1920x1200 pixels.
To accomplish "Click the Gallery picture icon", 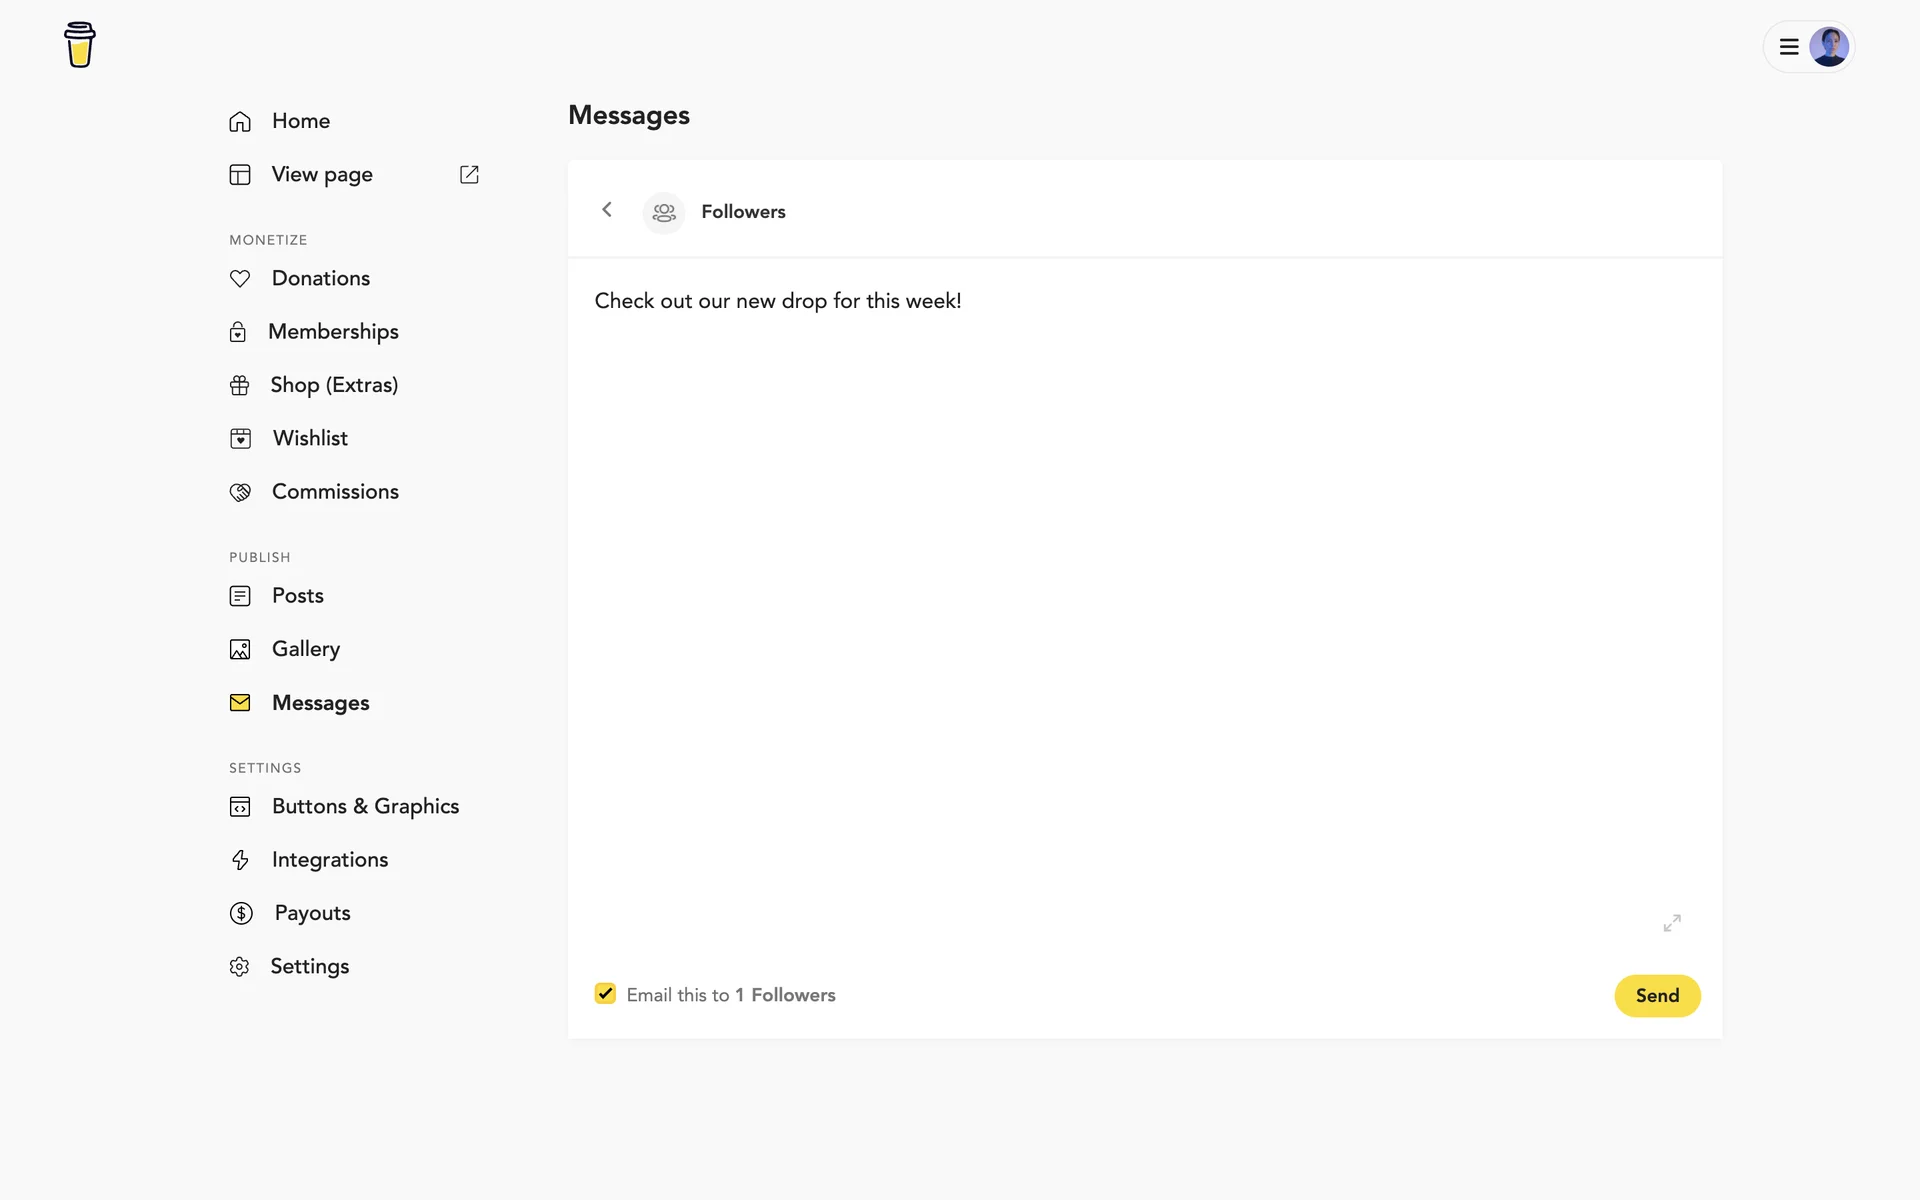I will (x=240, y=650).
